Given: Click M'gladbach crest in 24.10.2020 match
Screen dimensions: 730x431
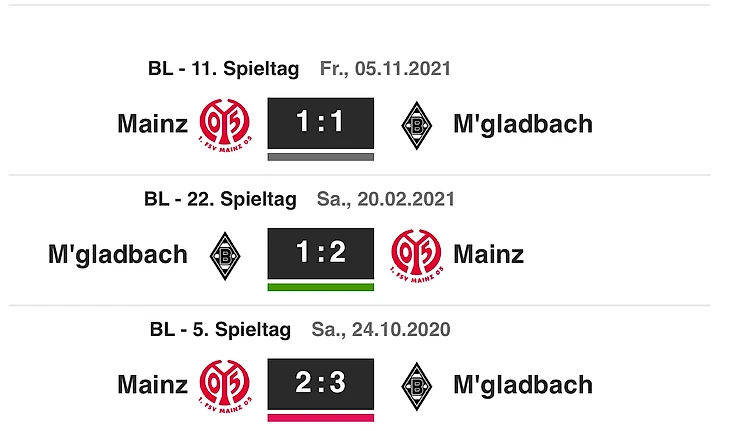Looking at the screenshot, I should pyautogui.click(x=417, y=386).
